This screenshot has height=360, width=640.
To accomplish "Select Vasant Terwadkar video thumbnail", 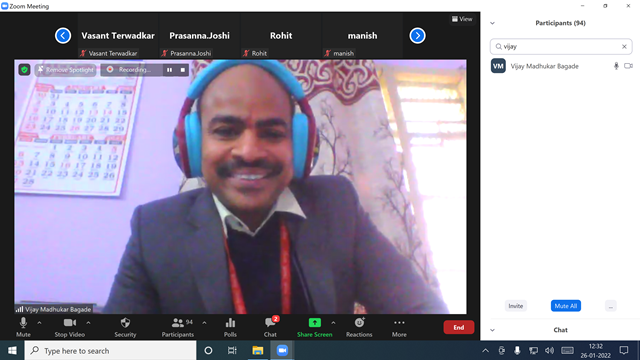I will (118, 36).
